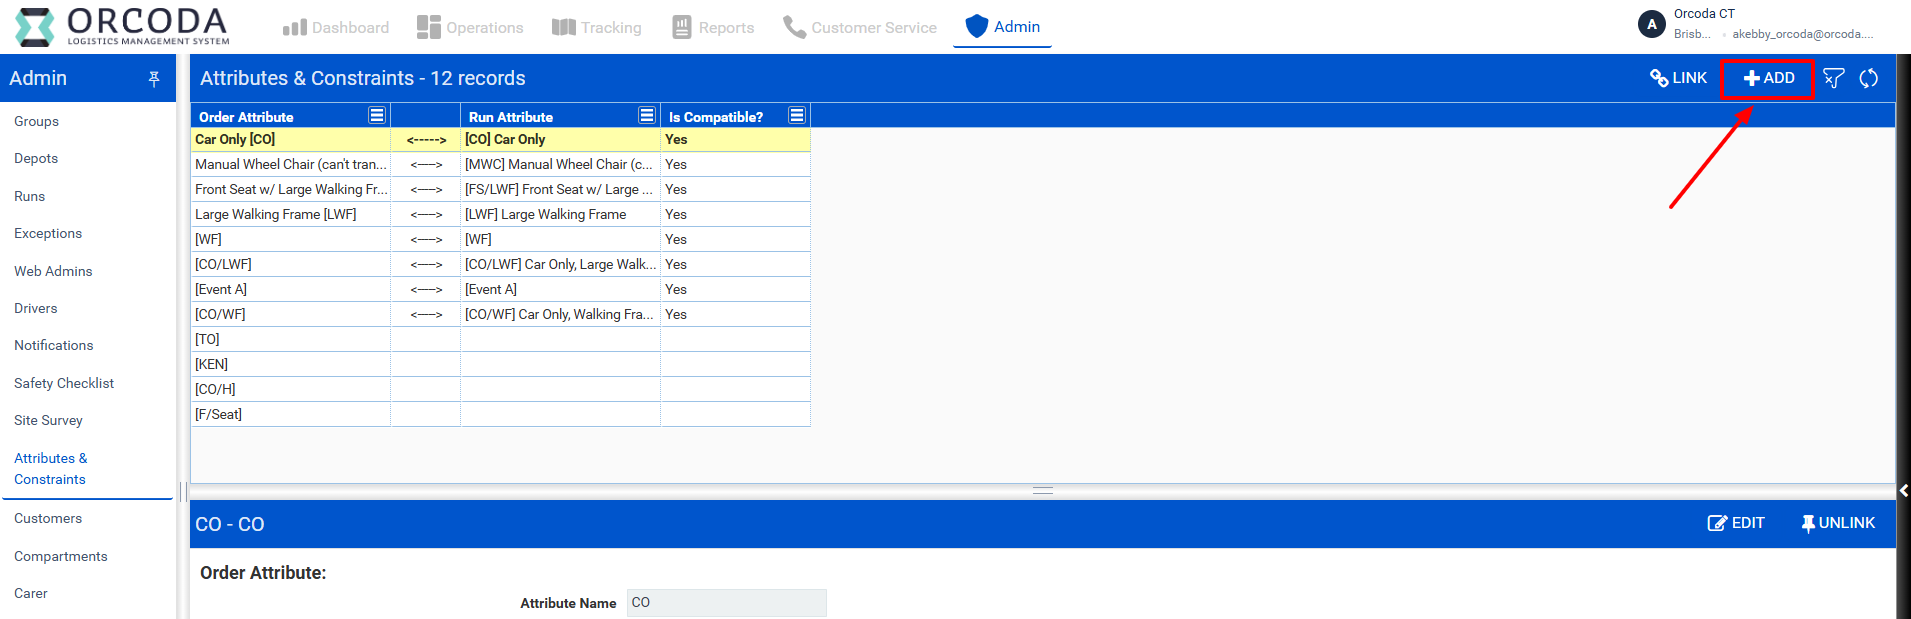Click the clear filter funnel icon
This screenshot has height=619, width=1911.
click(1833, 78)
